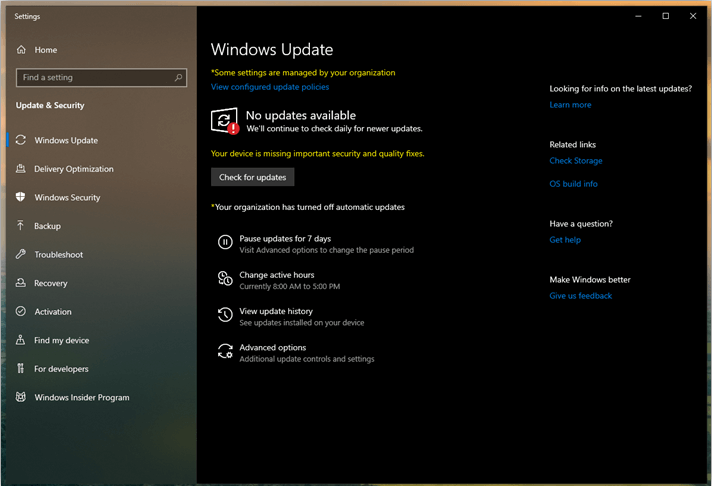Open View configured update policies link
Screen dimensions: 712x486
coord(269,87)
